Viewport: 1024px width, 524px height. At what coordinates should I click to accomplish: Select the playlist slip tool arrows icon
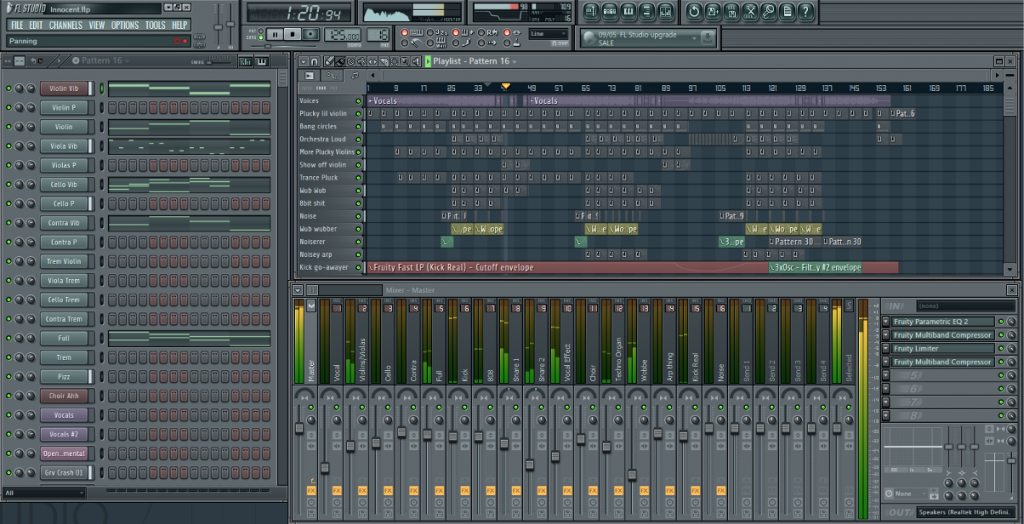372,61
